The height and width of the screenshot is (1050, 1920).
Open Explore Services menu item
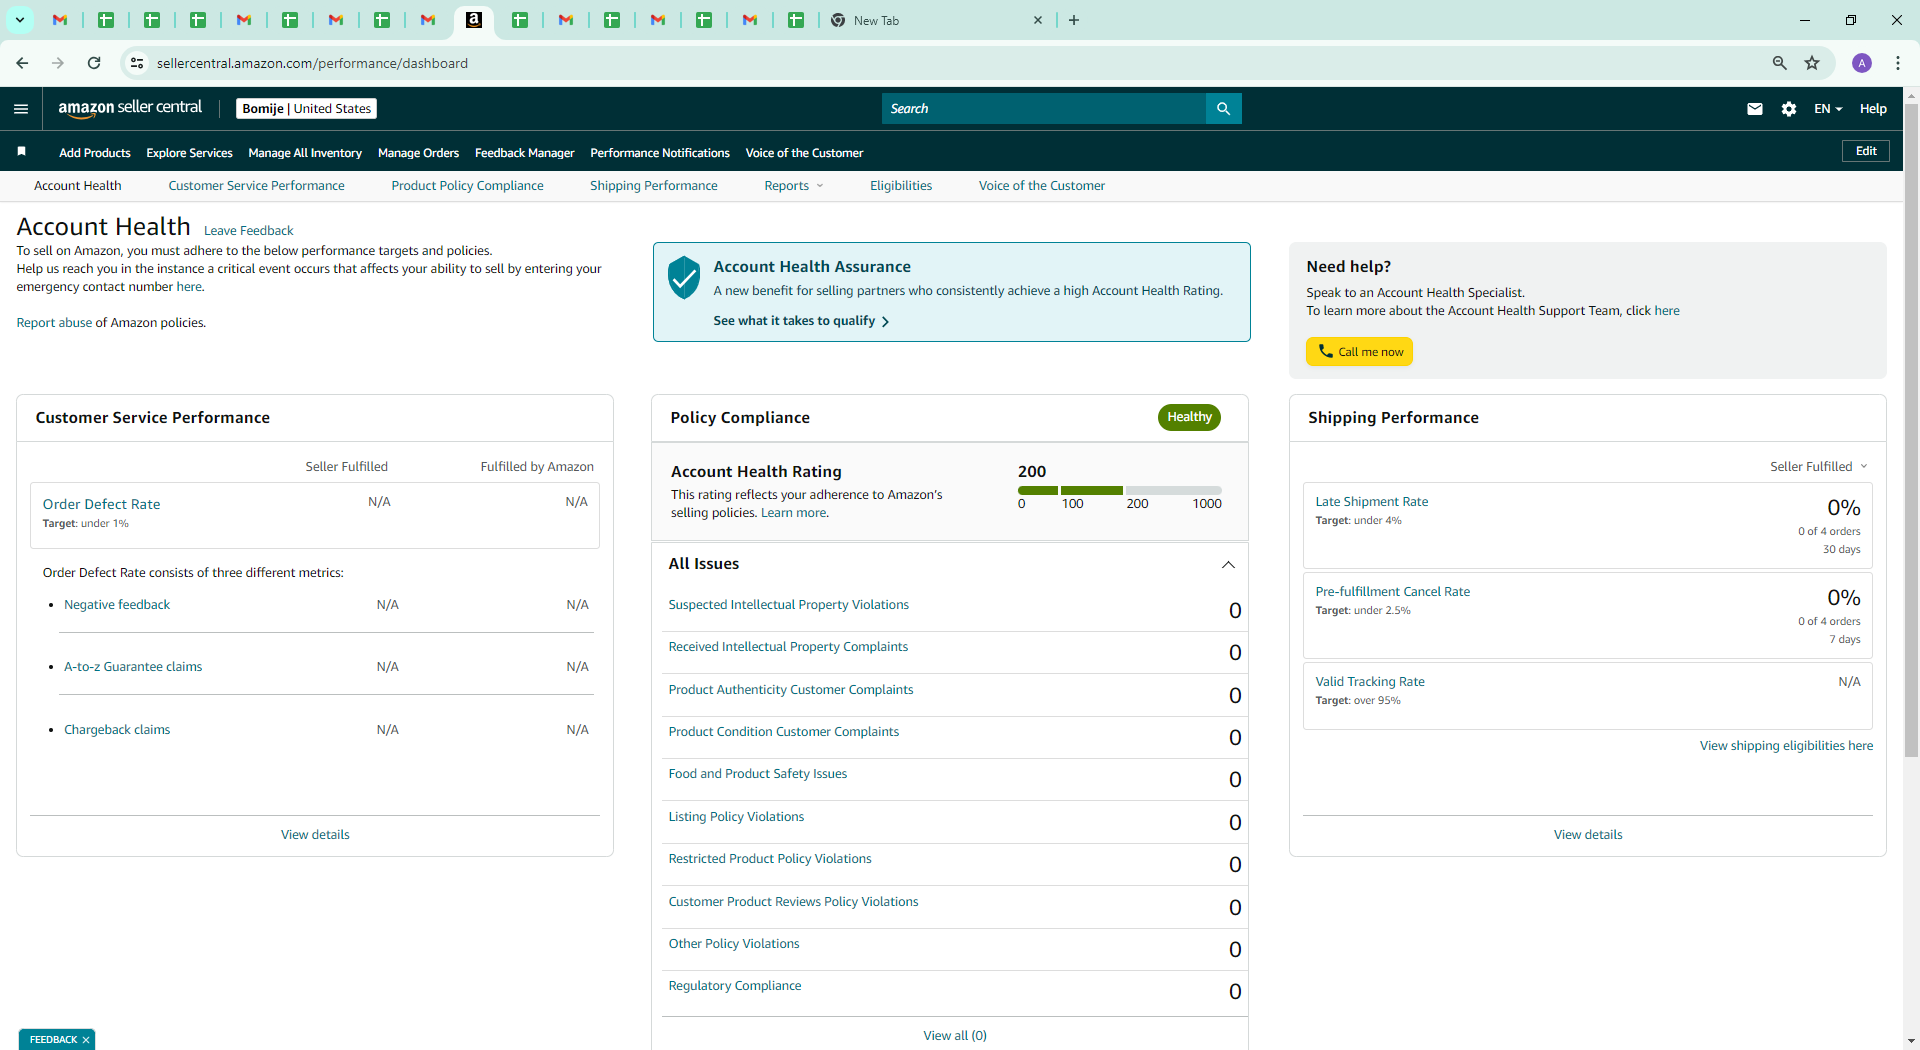(189, 153)
